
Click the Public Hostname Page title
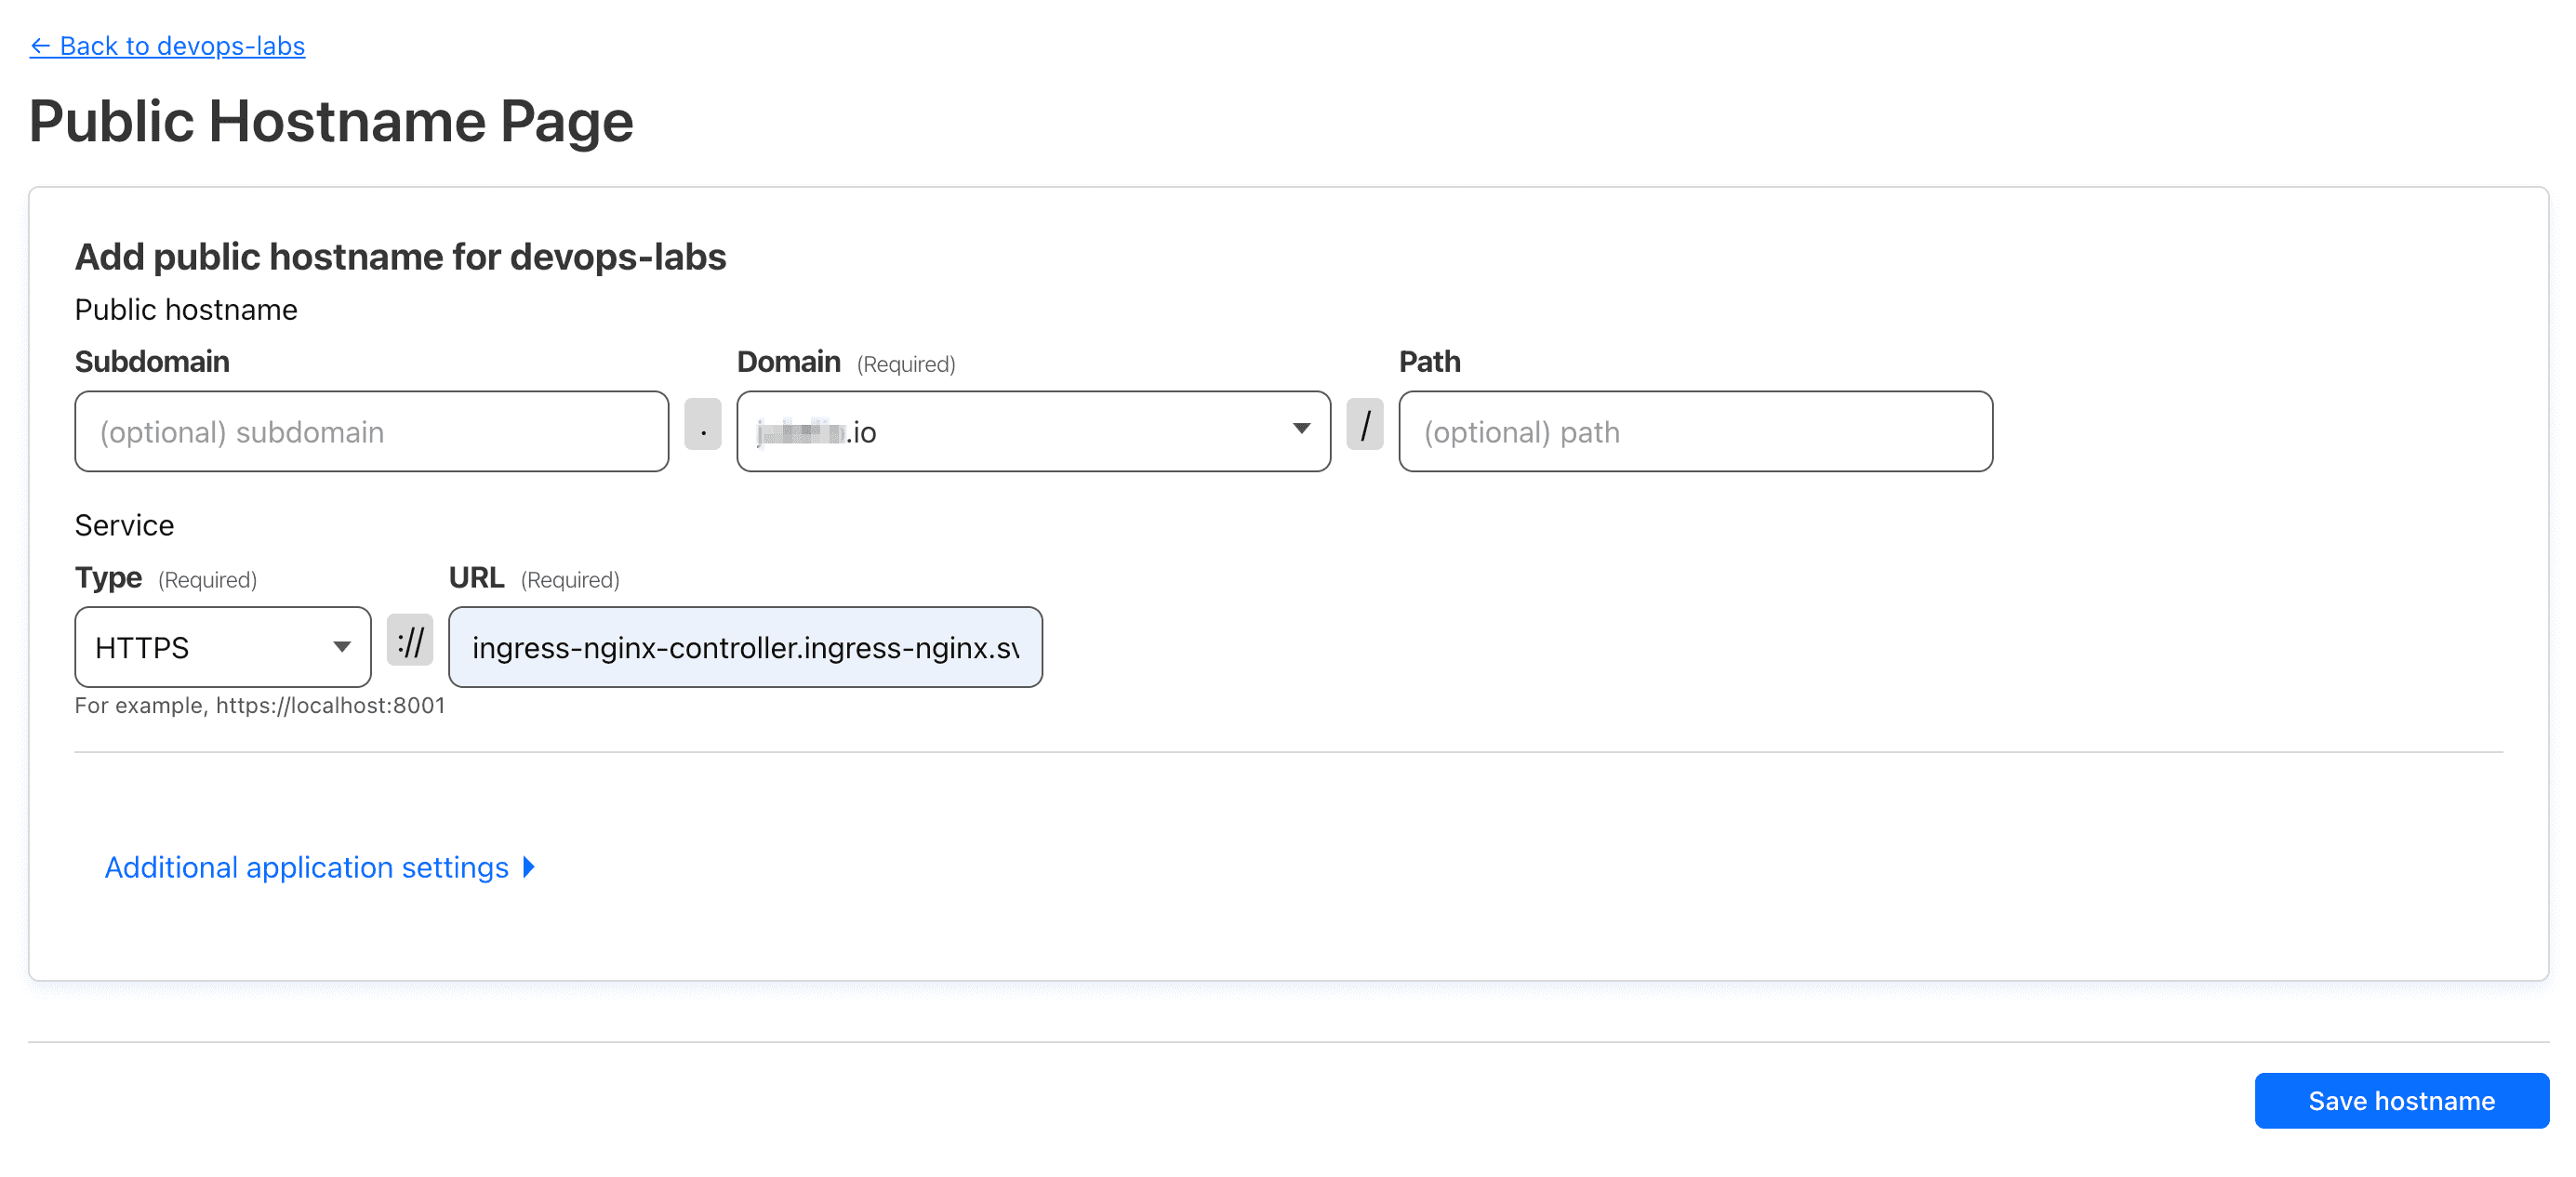pos(331,122)
